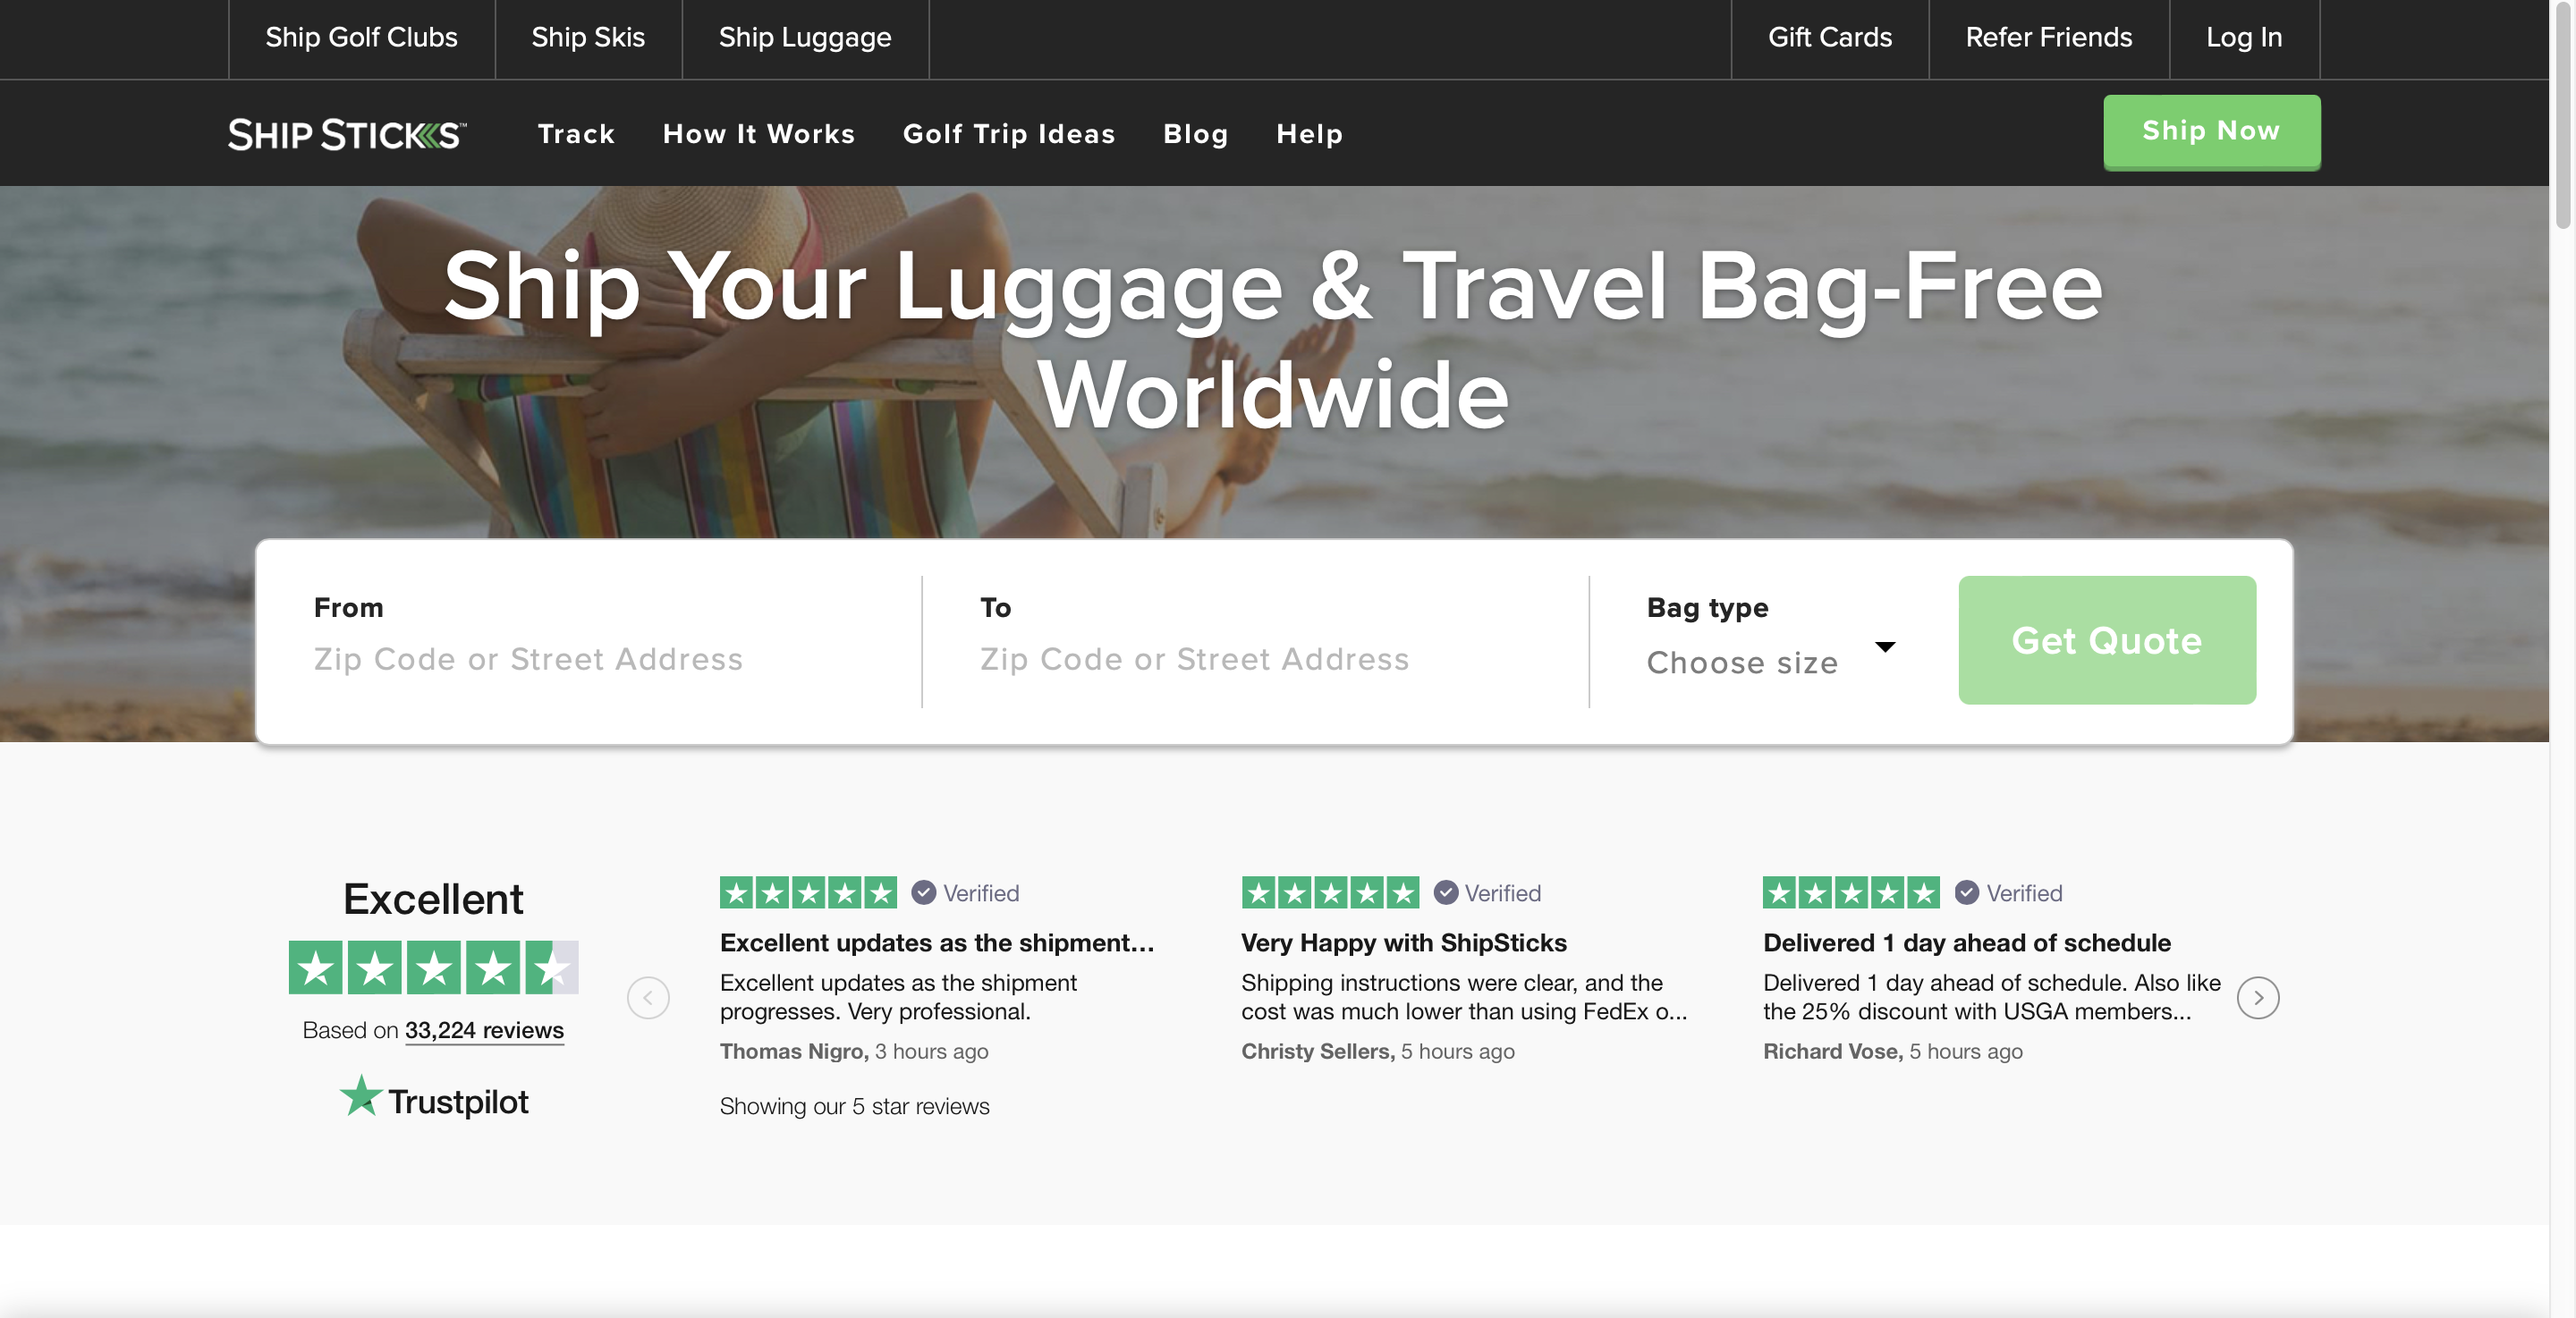
Task: Click the Ship Sticks logo
Action: (346, 134)
